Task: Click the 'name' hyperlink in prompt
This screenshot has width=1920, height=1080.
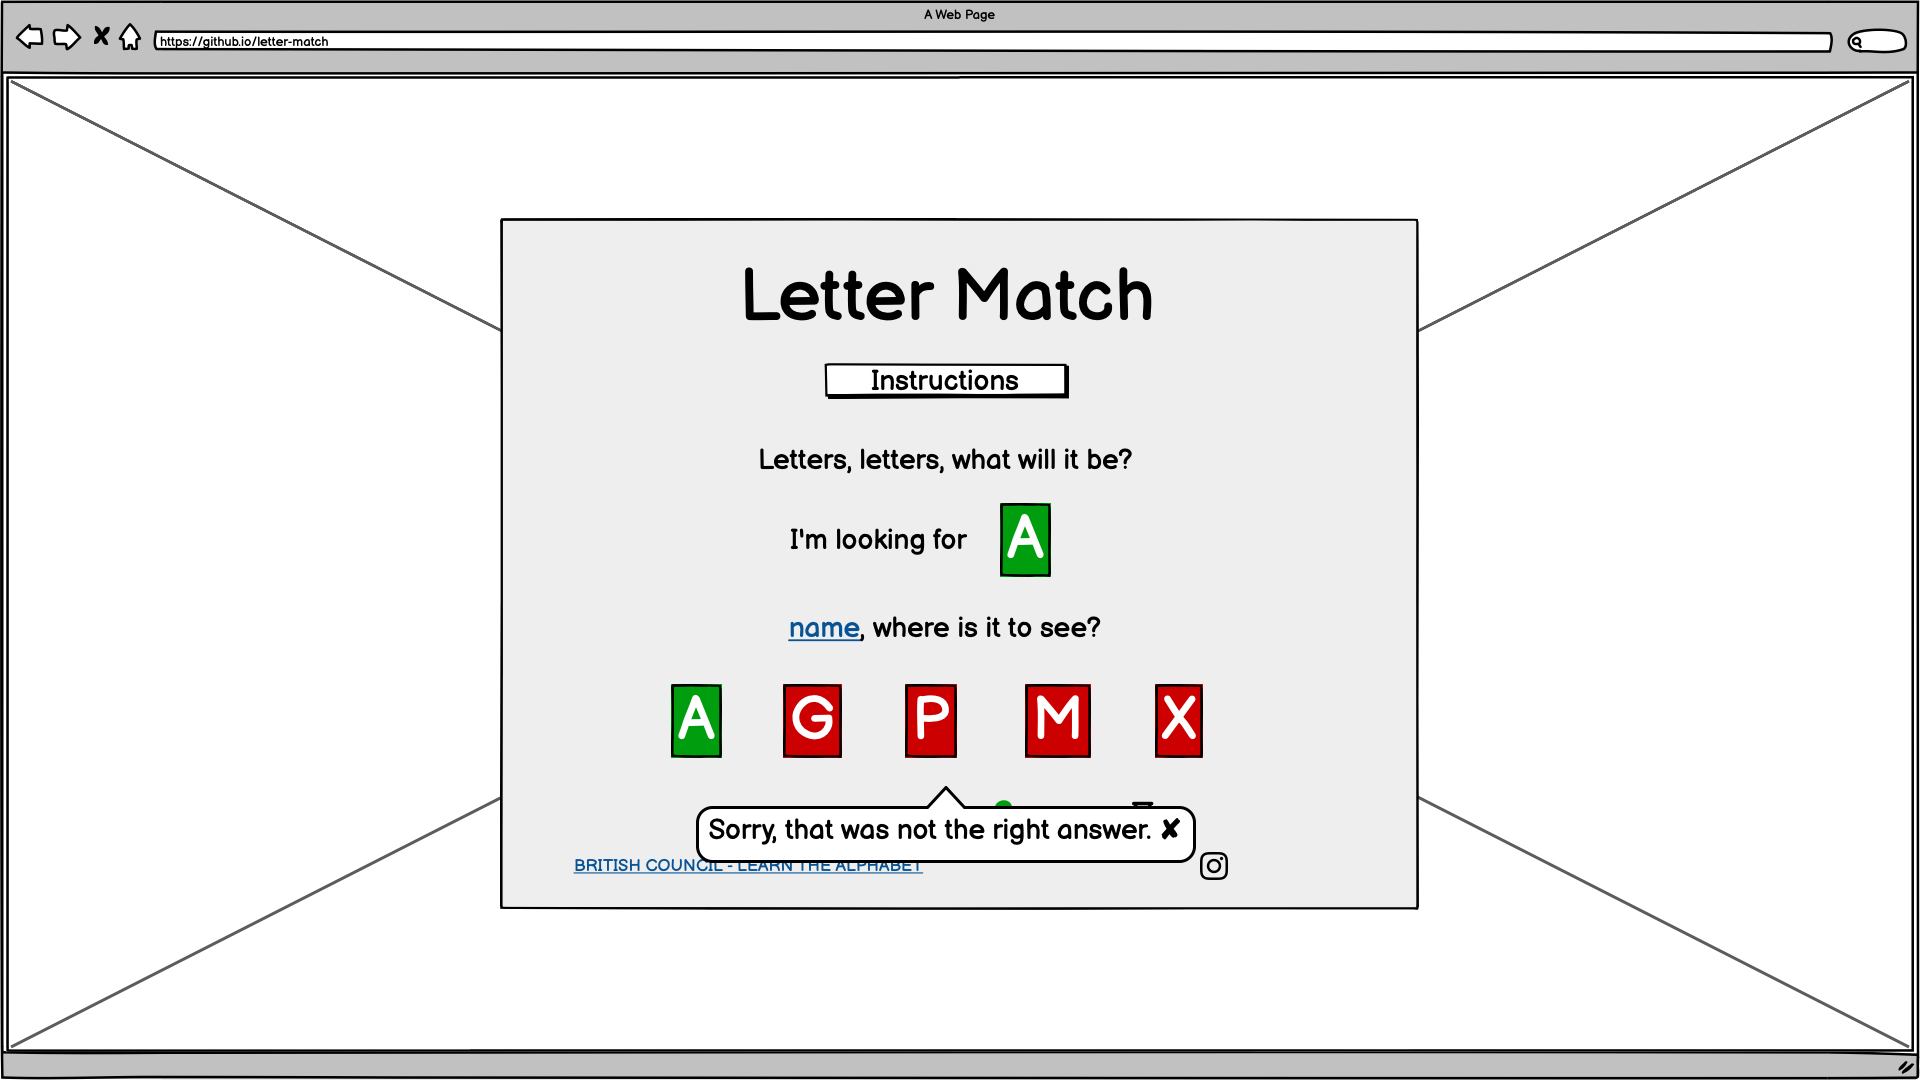Action: coord(823,625)
